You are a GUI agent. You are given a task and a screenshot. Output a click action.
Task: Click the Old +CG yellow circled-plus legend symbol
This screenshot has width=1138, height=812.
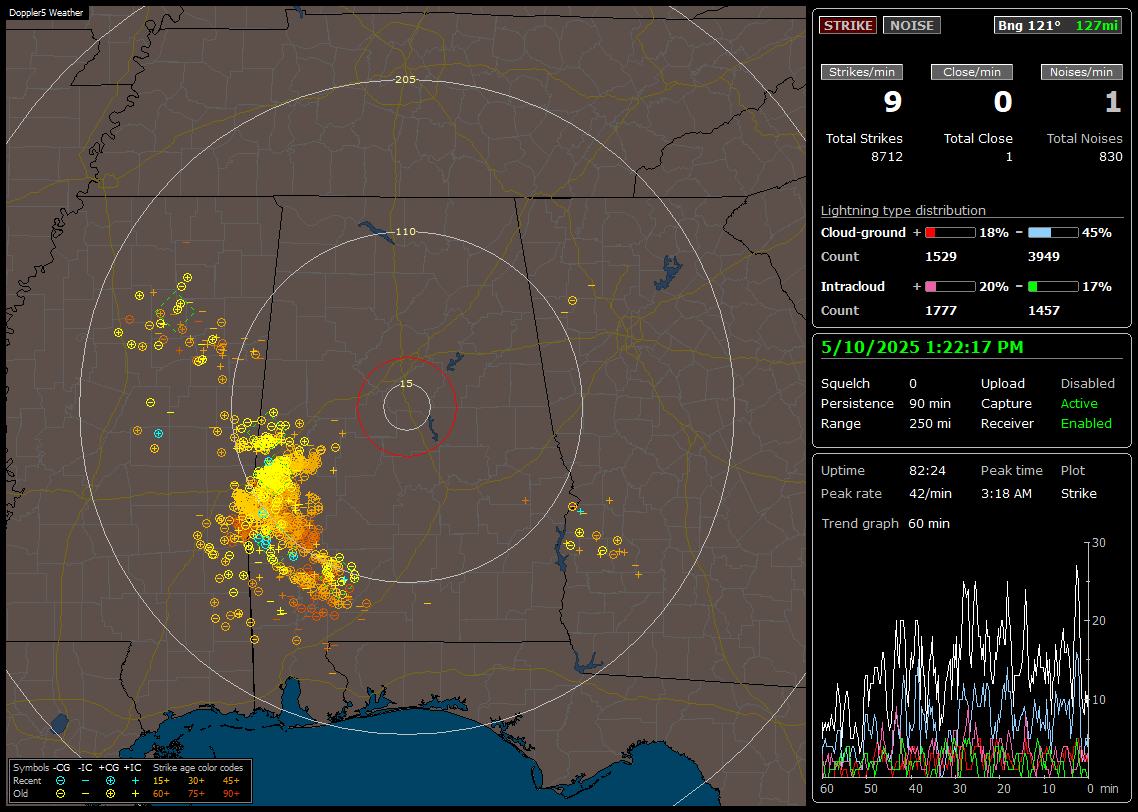tap(110, 794)
